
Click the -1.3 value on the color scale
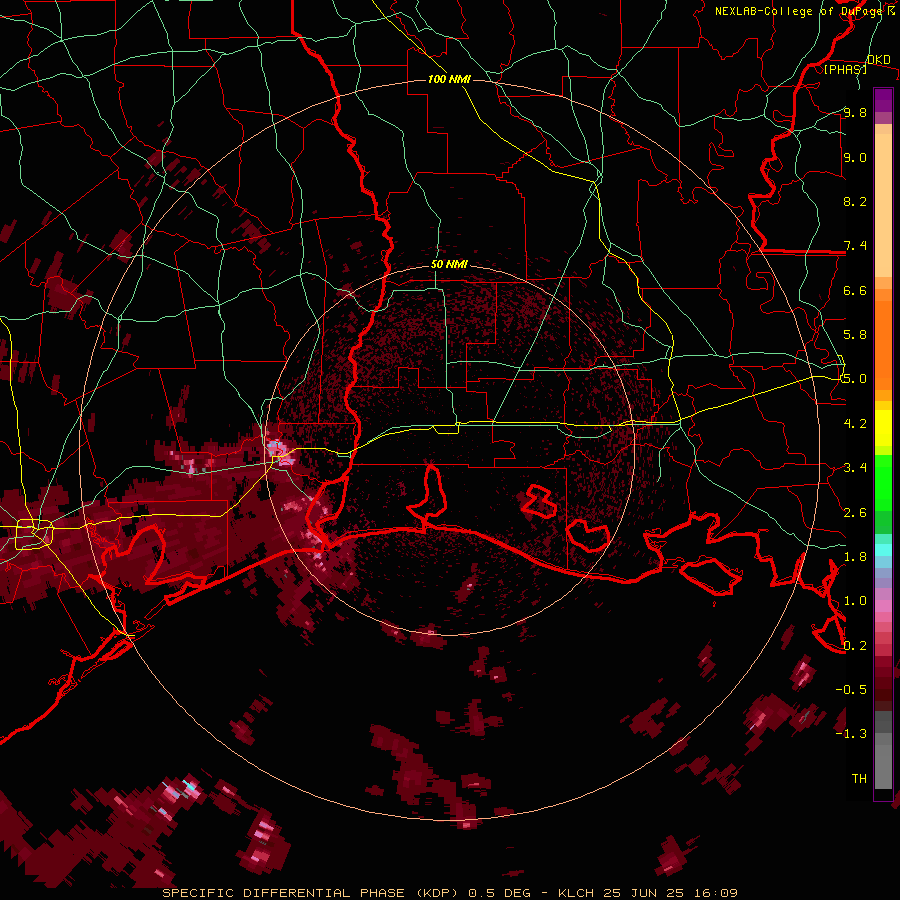click(x=851, y=734)
